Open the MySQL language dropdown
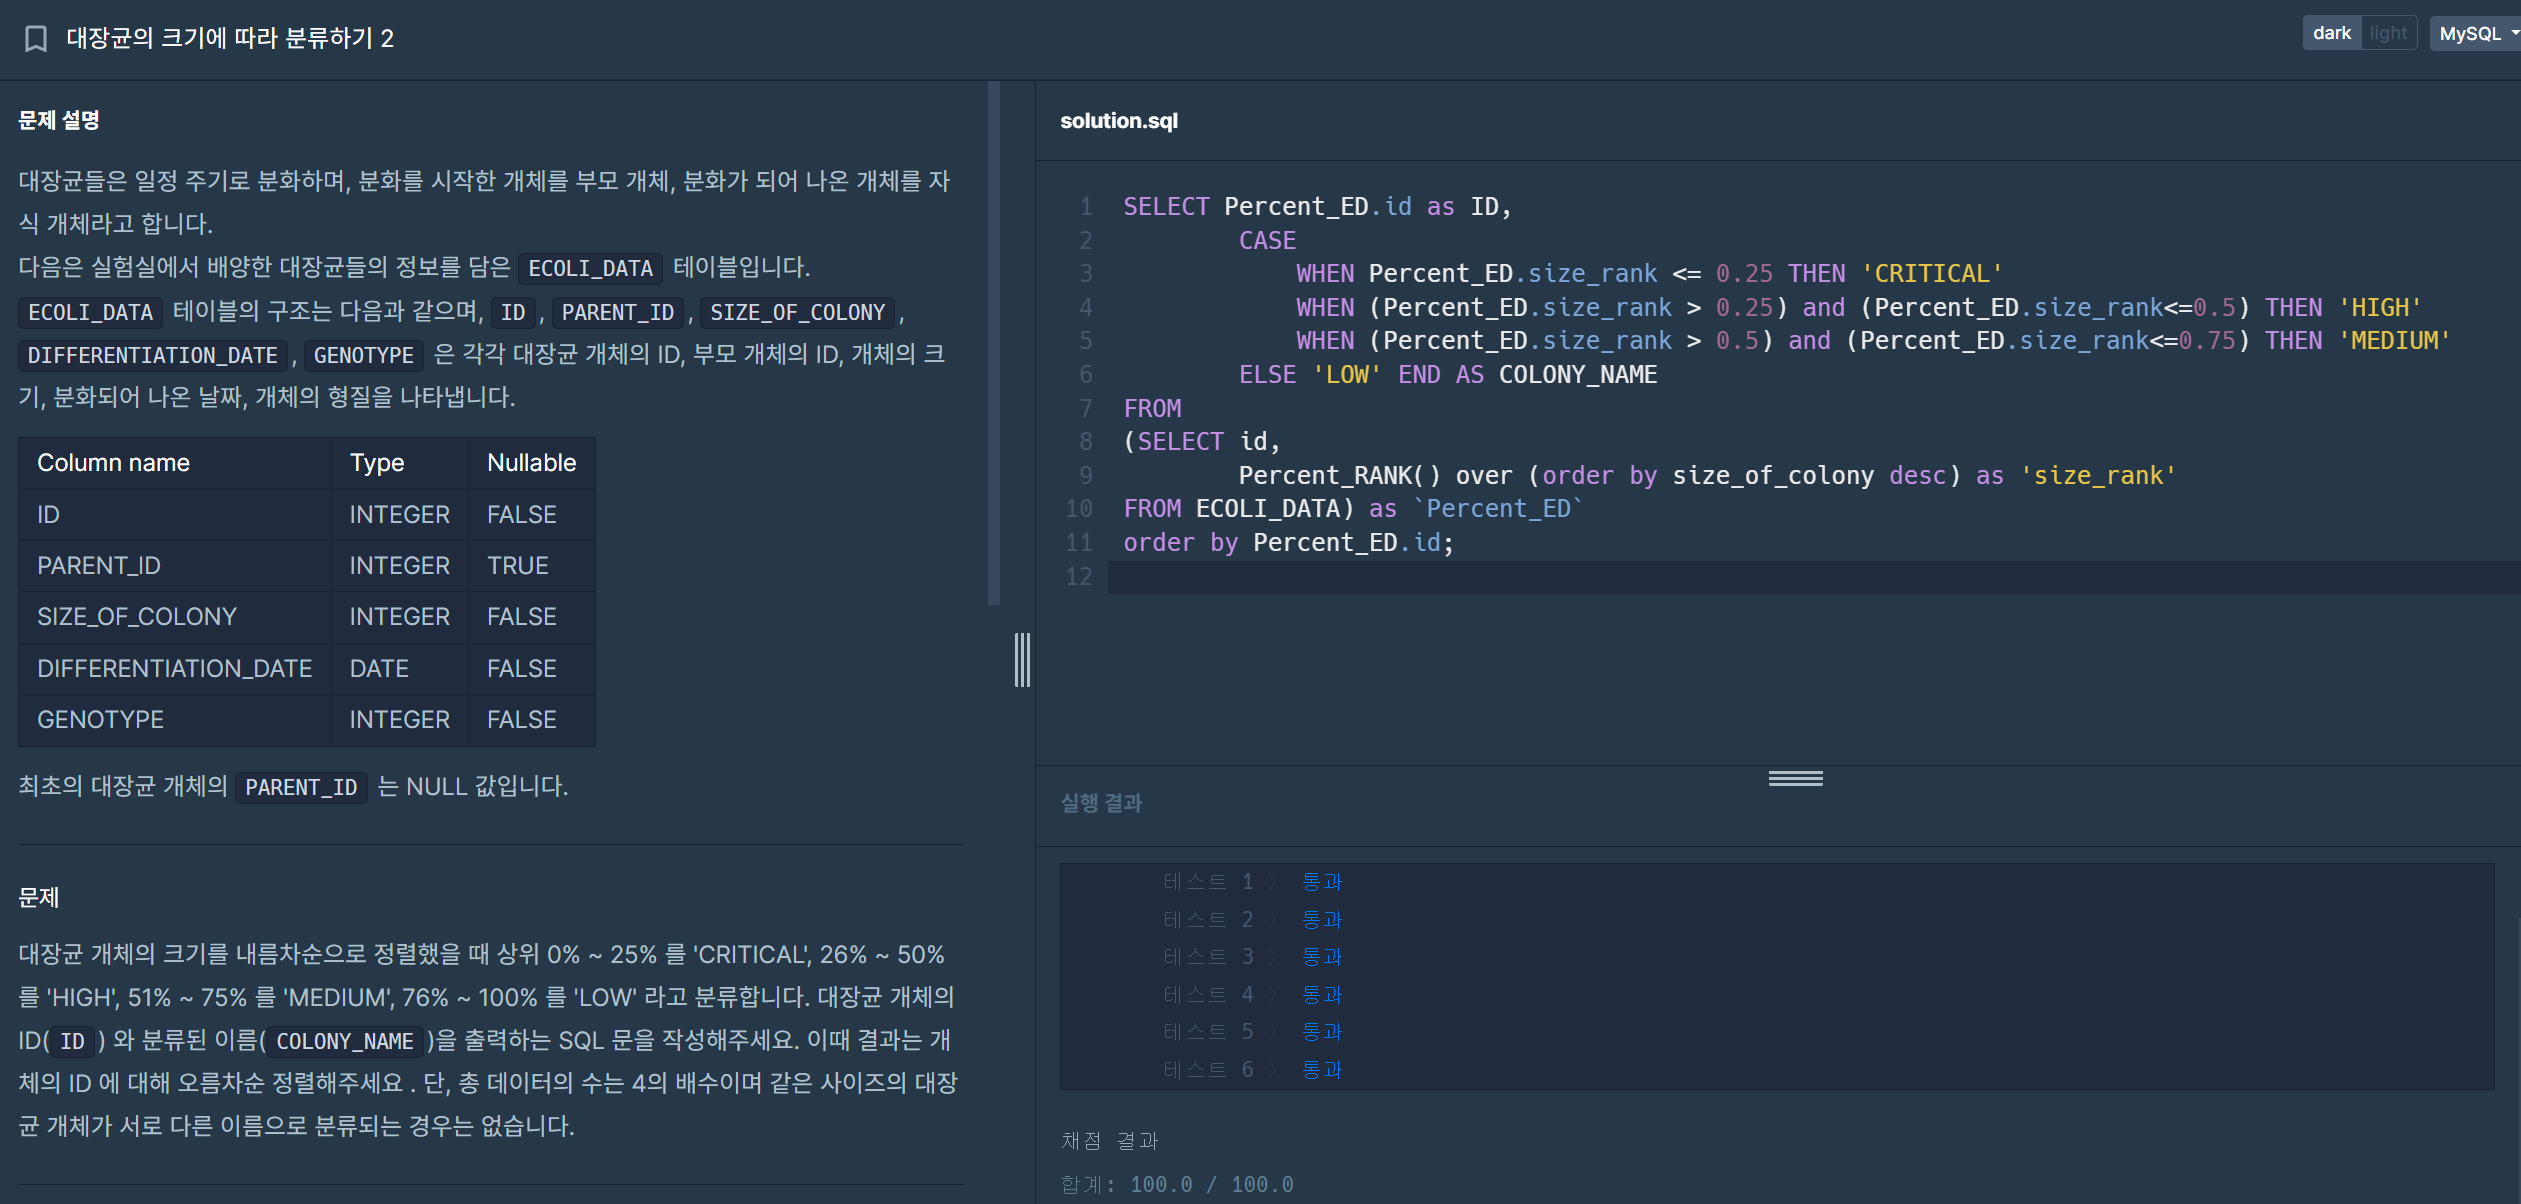Screen dimensions: 2521x1204 coord(2470,33)
